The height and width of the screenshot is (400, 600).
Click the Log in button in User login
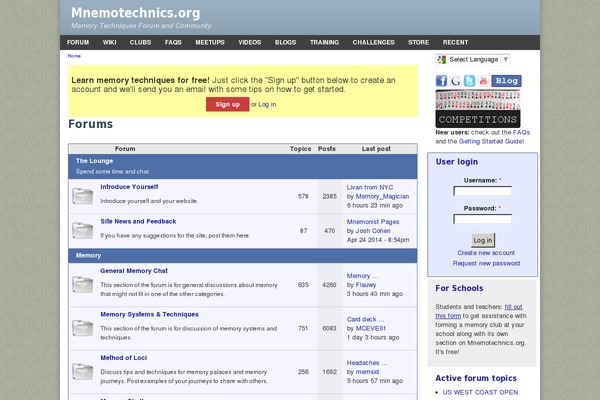(x=483, y=240)
